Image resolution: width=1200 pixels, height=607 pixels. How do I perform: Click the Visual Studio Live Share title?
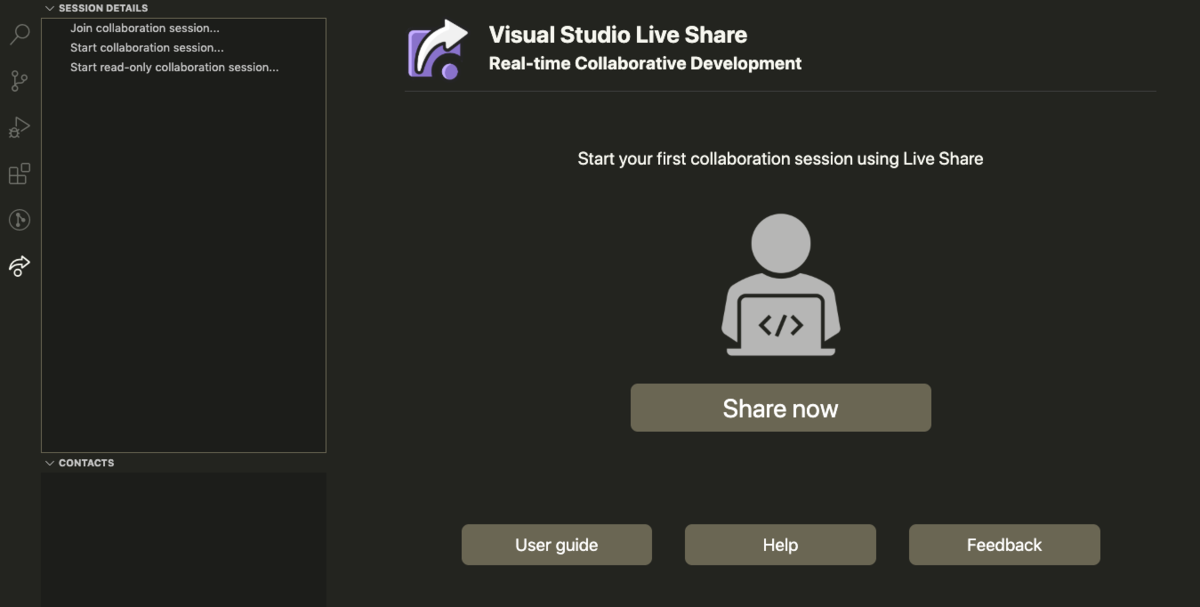pyautogui.click(x=618, y=35)
